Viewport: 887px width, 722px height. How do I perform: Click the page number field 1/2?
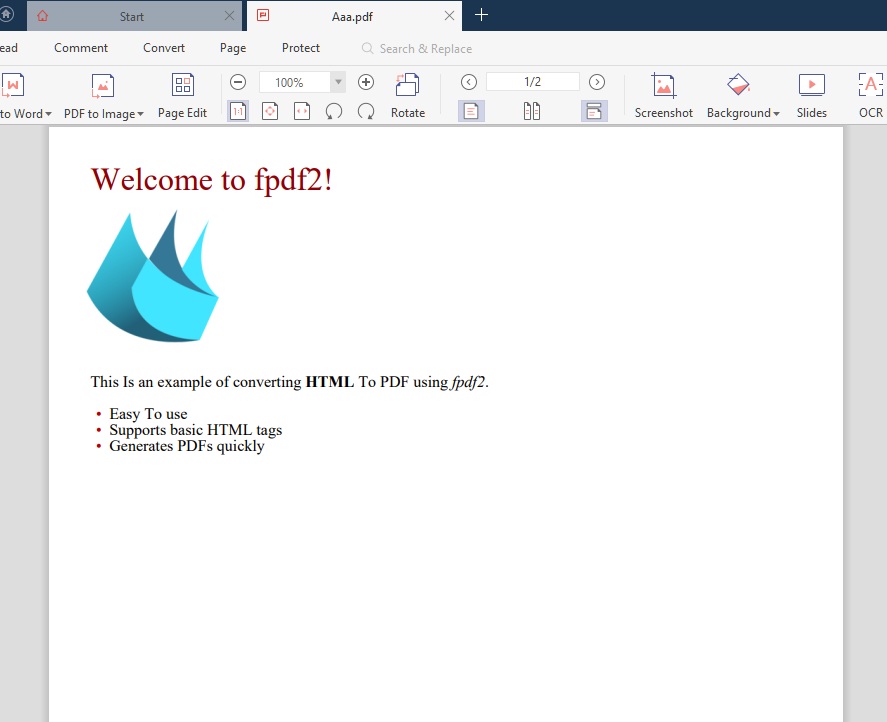[532, 82]
